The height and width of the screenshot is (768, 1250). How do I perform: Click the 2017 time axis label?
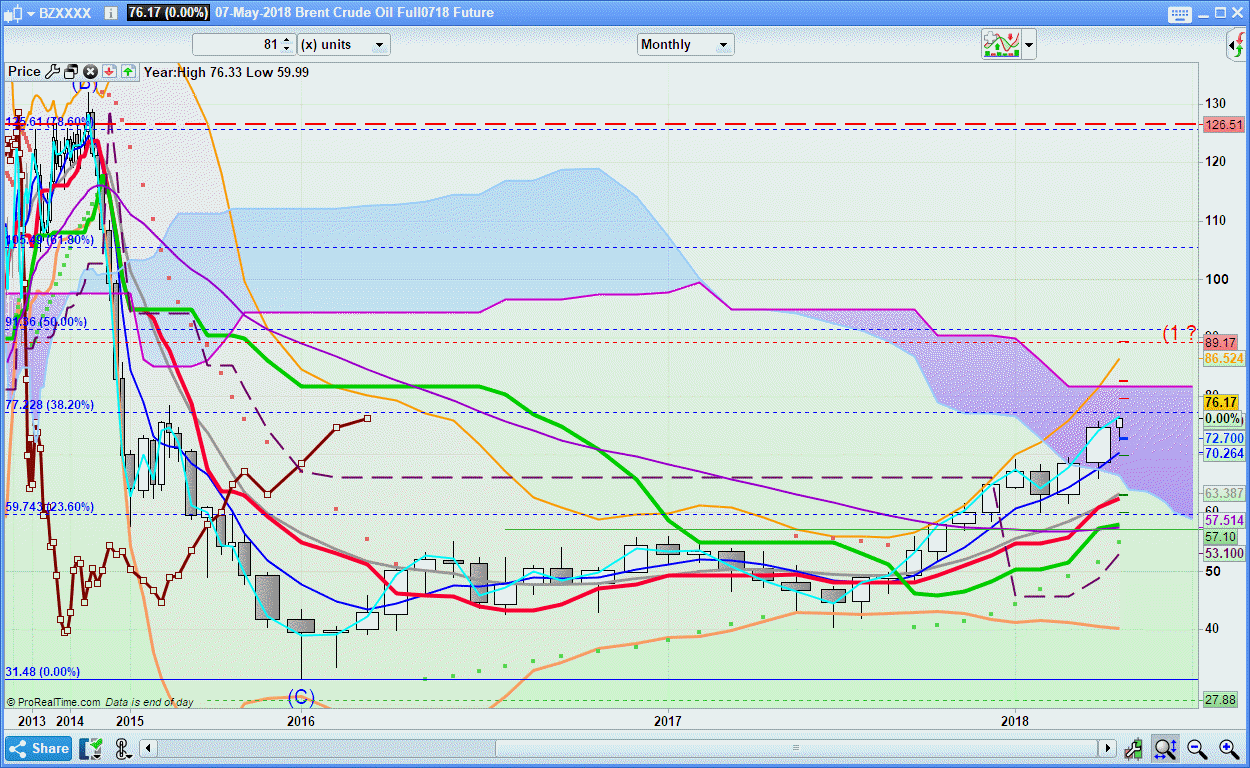point(668,720)
